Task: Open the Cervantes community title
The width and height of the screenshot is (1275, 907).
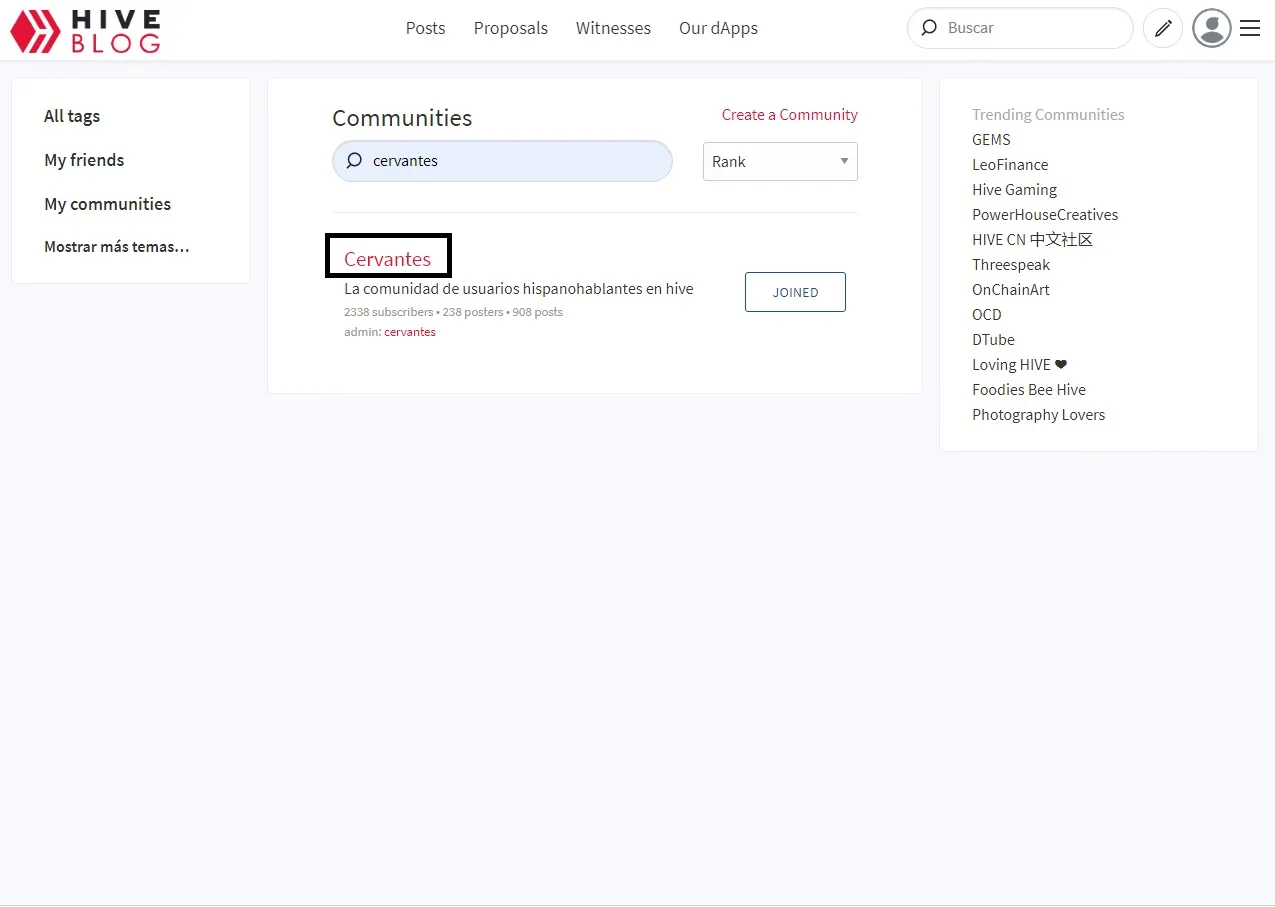Action: tap(387, 259)
